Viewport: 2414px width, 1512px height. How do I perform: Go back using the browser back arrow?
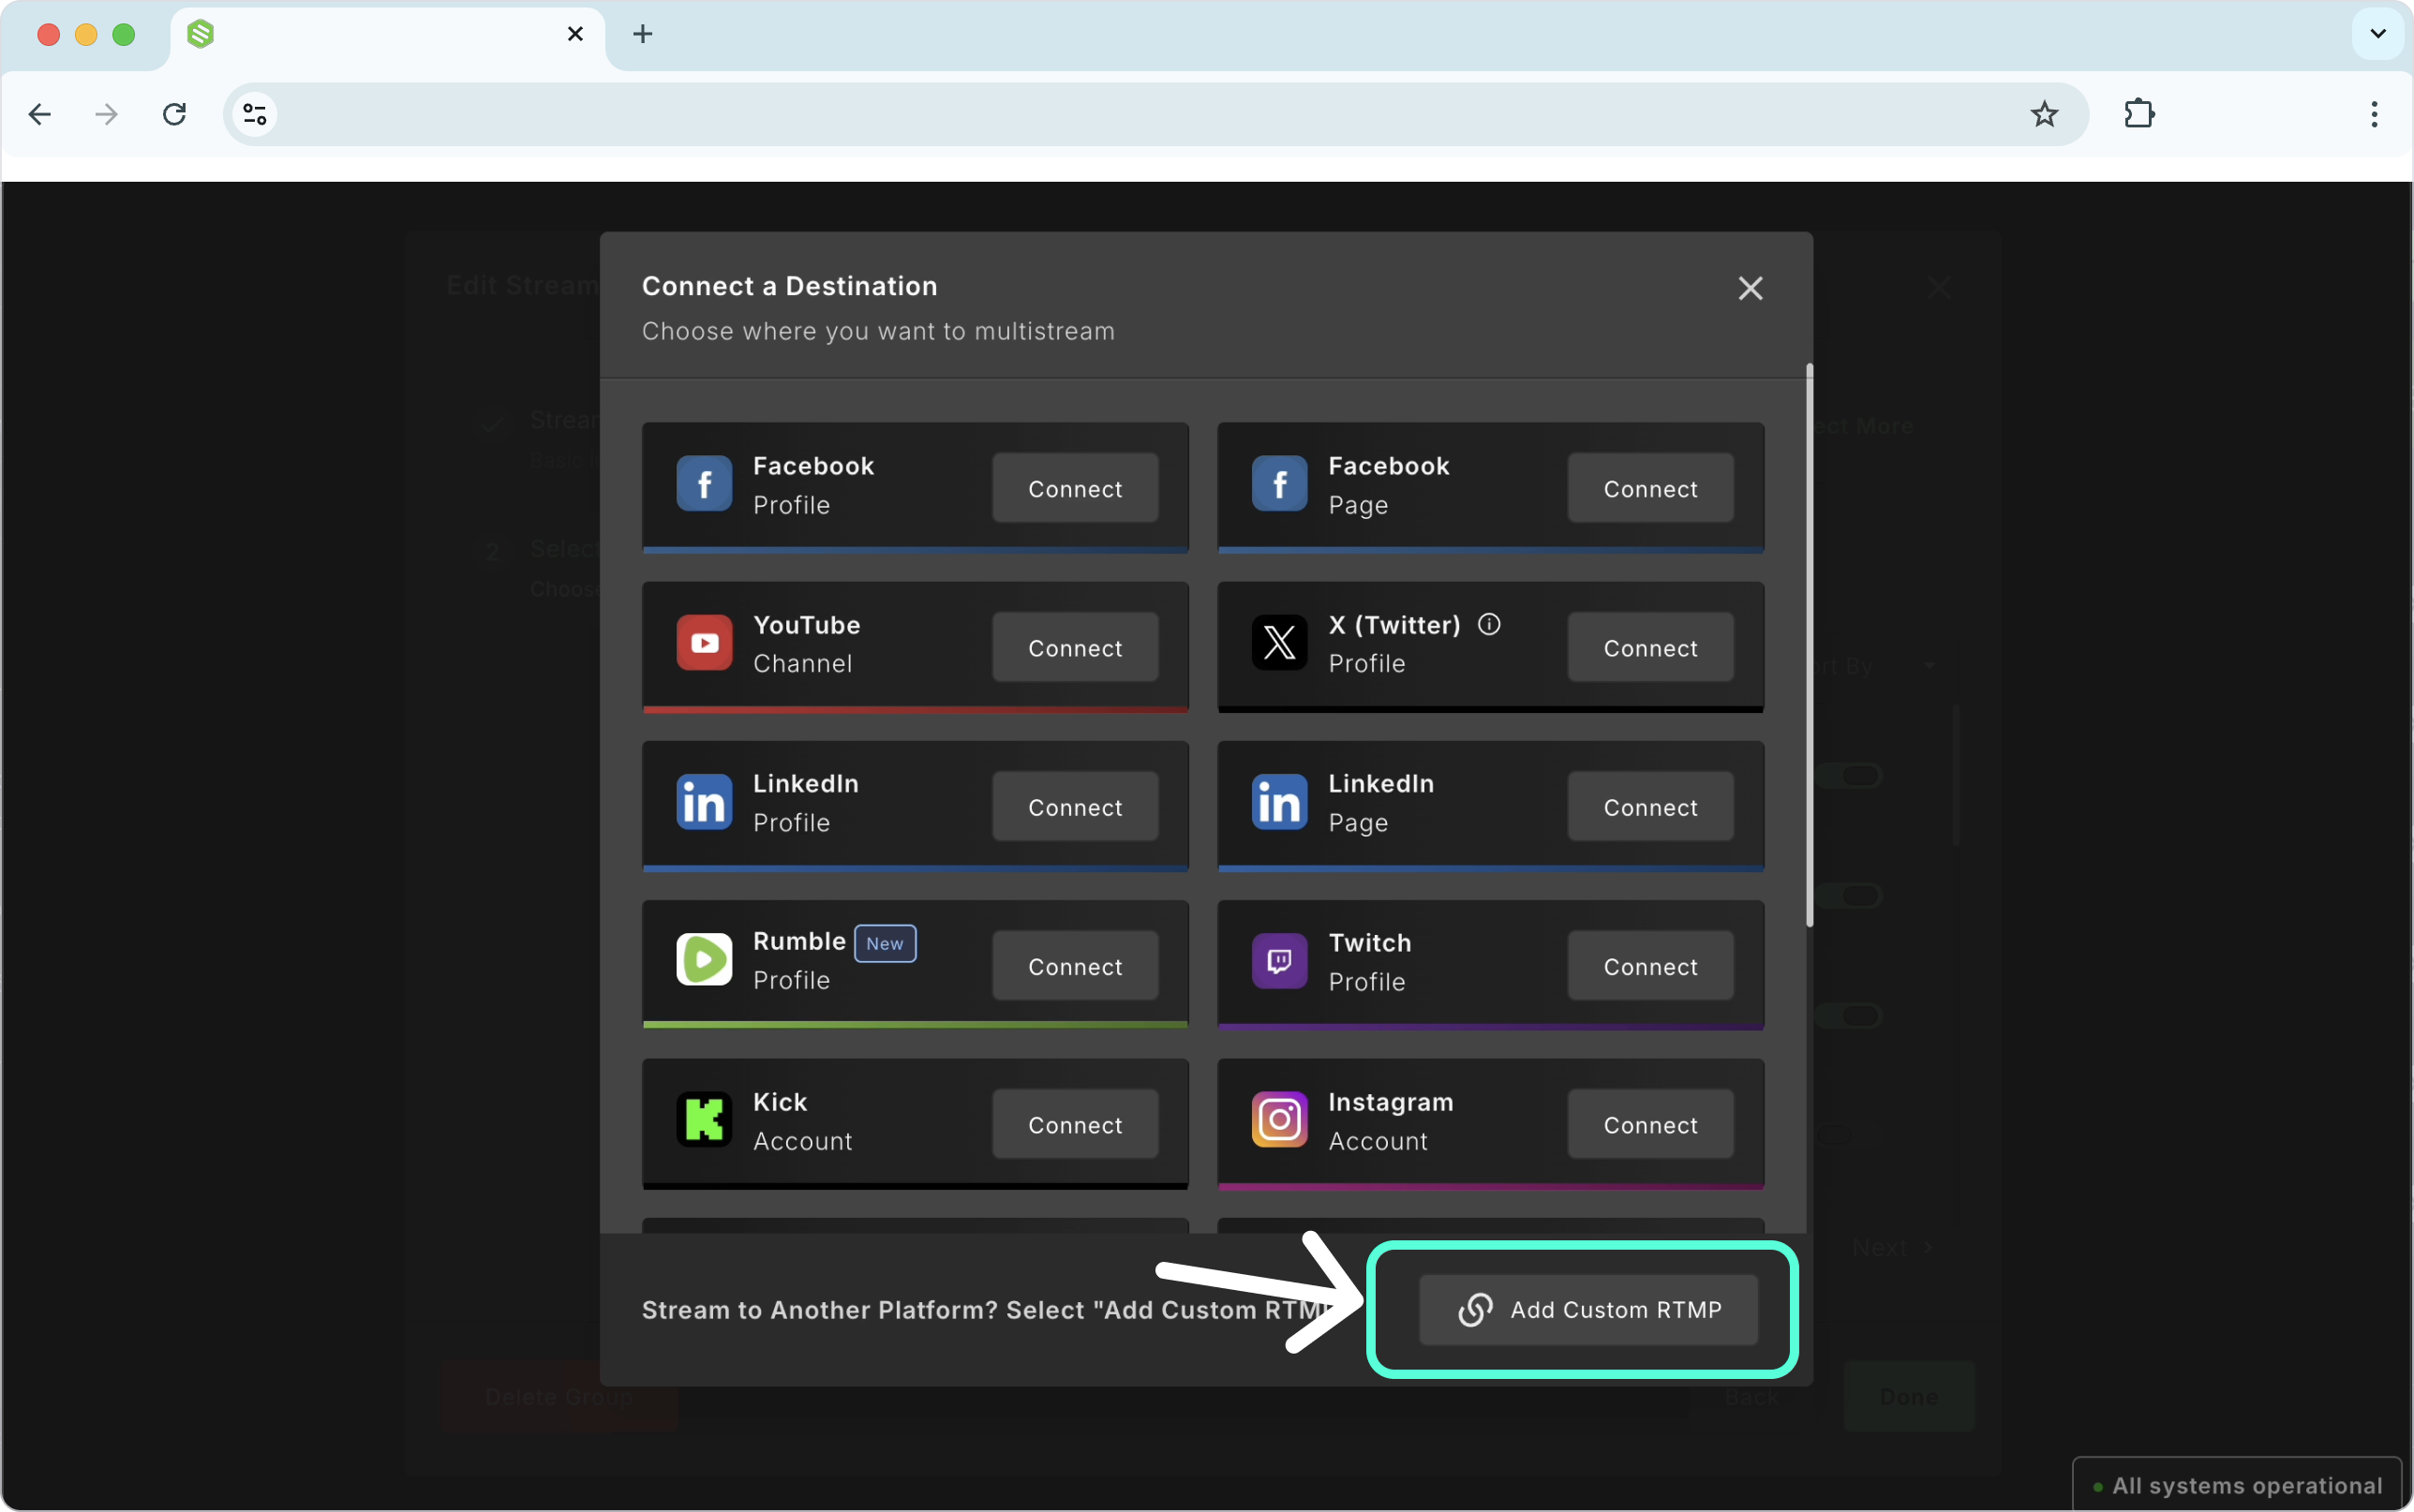(x=40, y=114)
